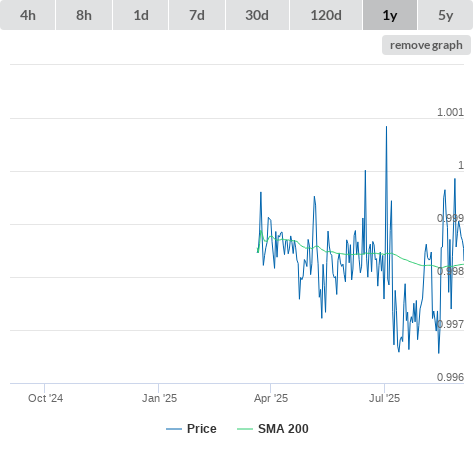Open the 120d time range tab
Image resolution: width=474 pixels, height=455 pixels.
coord(326,15)
